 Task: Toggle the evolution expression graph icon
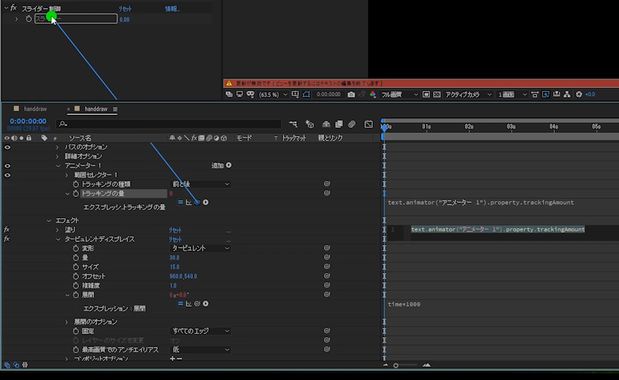pos(189,304)
